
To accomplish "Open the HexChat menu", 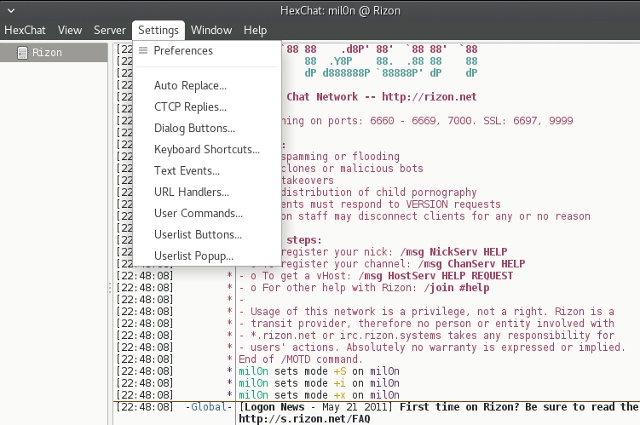I will coord(25,30).
